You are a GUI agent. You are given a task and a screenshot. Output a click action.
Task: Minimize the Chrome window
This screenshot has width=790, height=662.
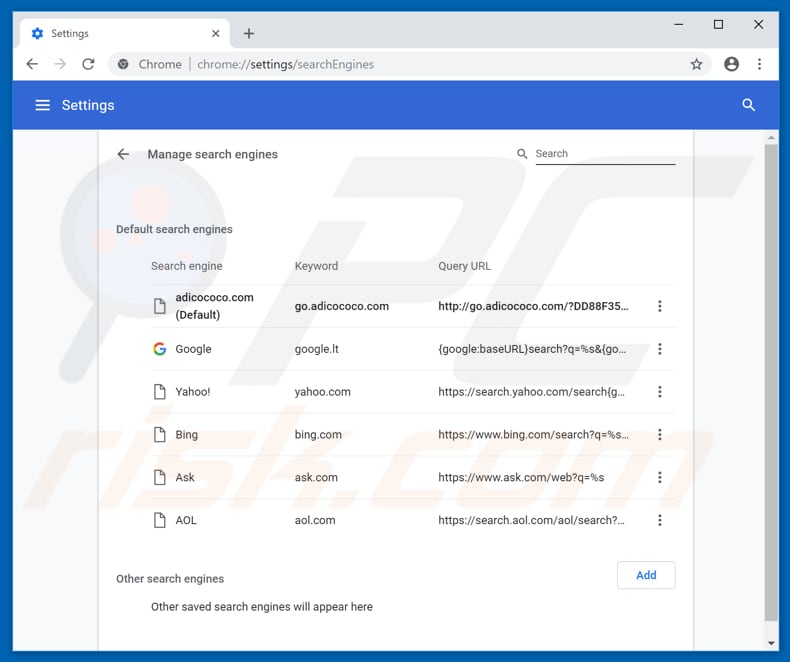coord(679,24)
